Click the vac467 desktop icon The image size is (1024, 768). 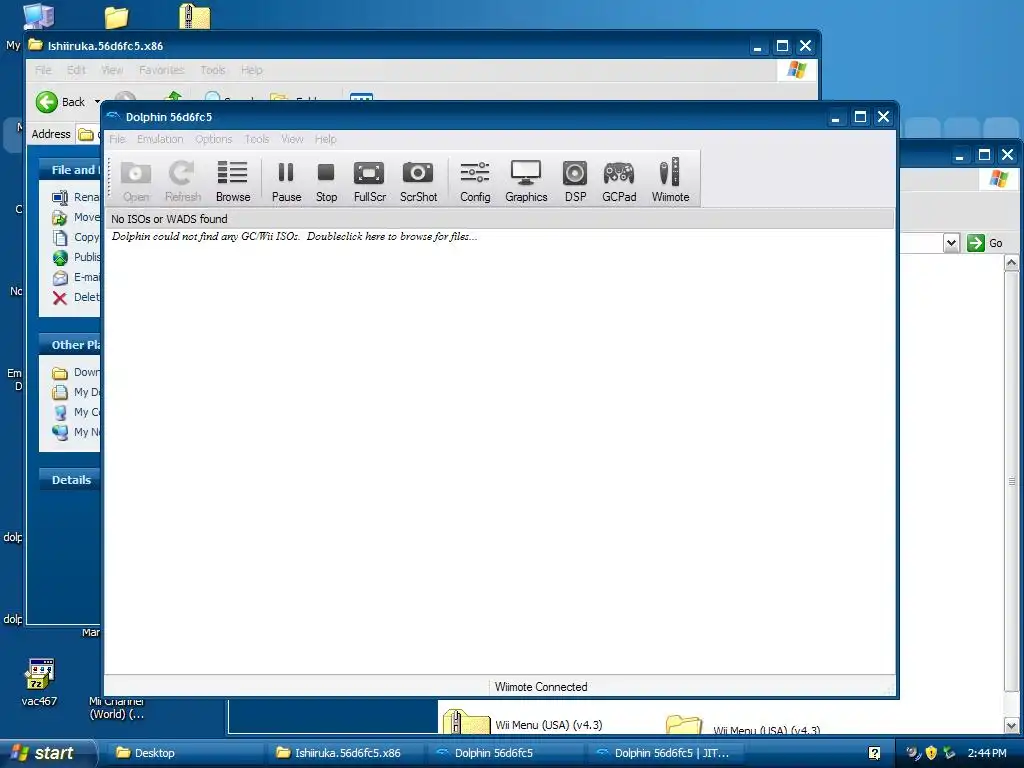(x=39, y=682)
